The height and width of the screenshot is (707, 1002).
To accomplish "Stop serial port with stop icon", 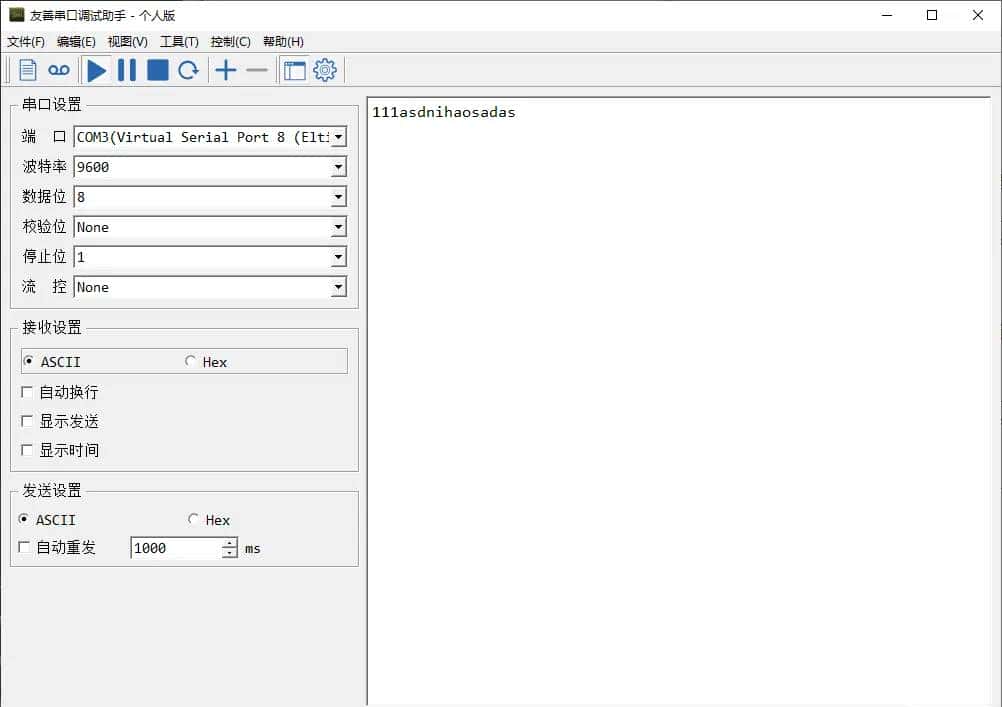I will (x=158, y=70).
